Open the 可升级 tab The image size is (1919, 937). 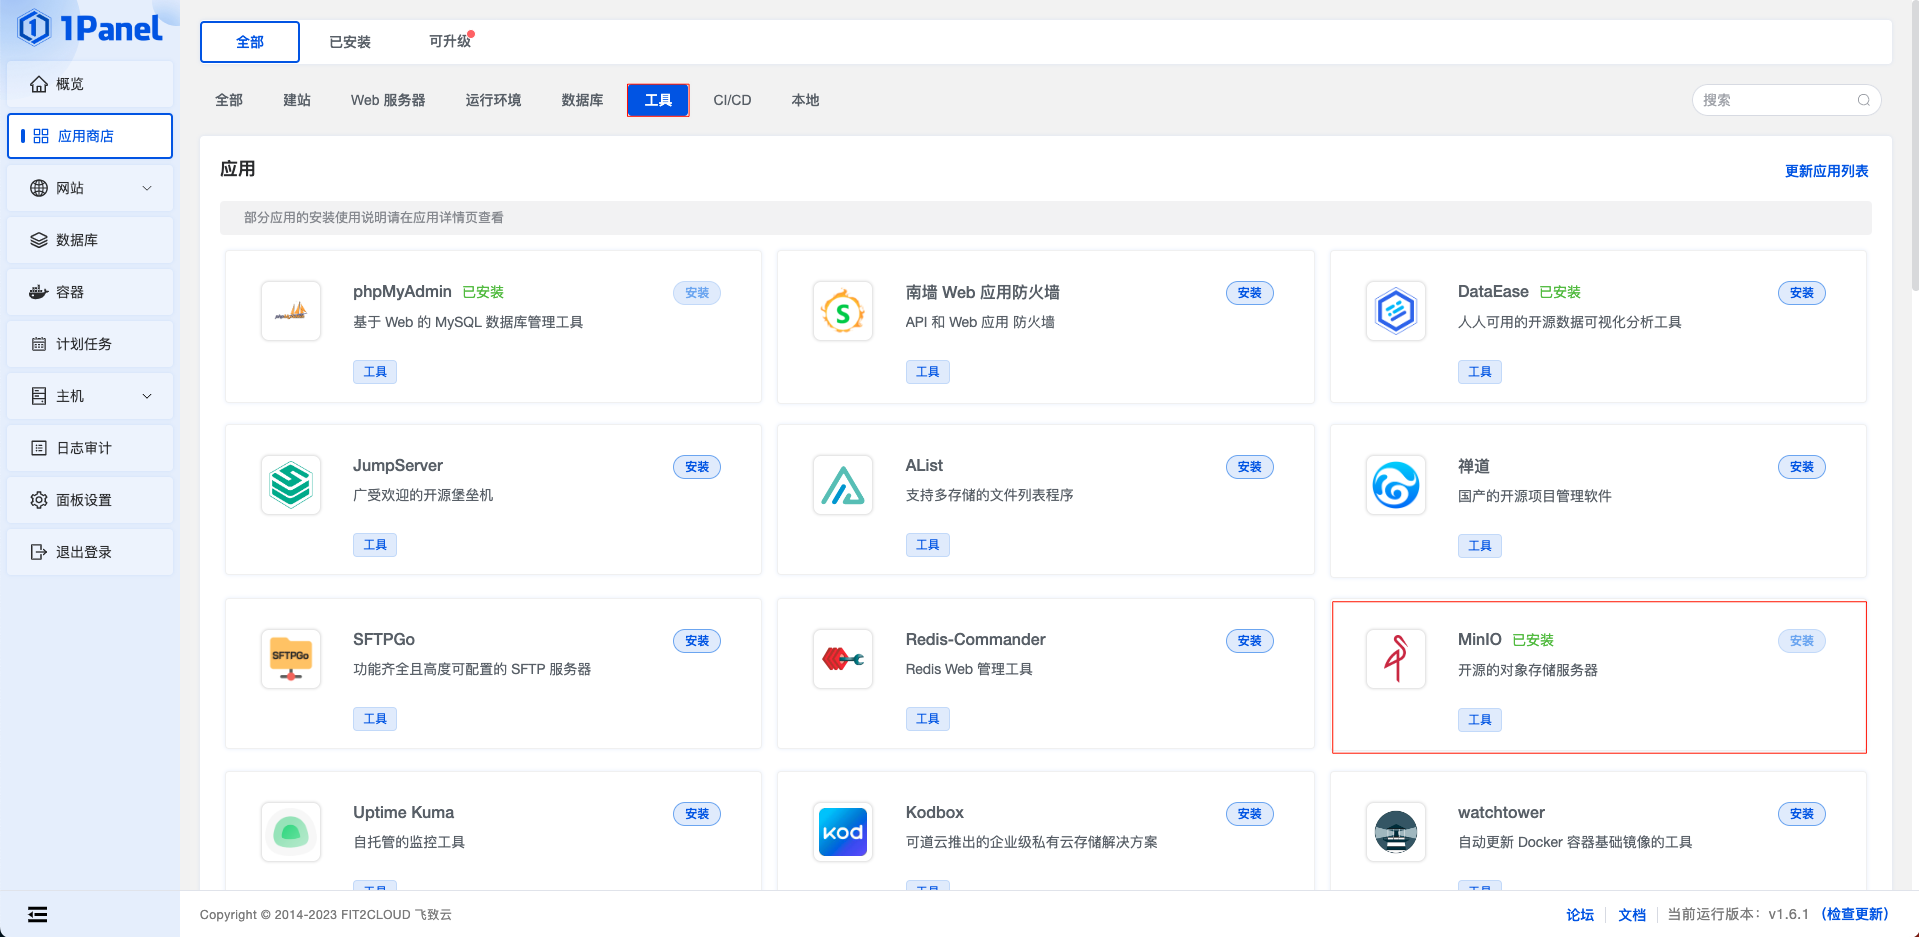[450, 41]
